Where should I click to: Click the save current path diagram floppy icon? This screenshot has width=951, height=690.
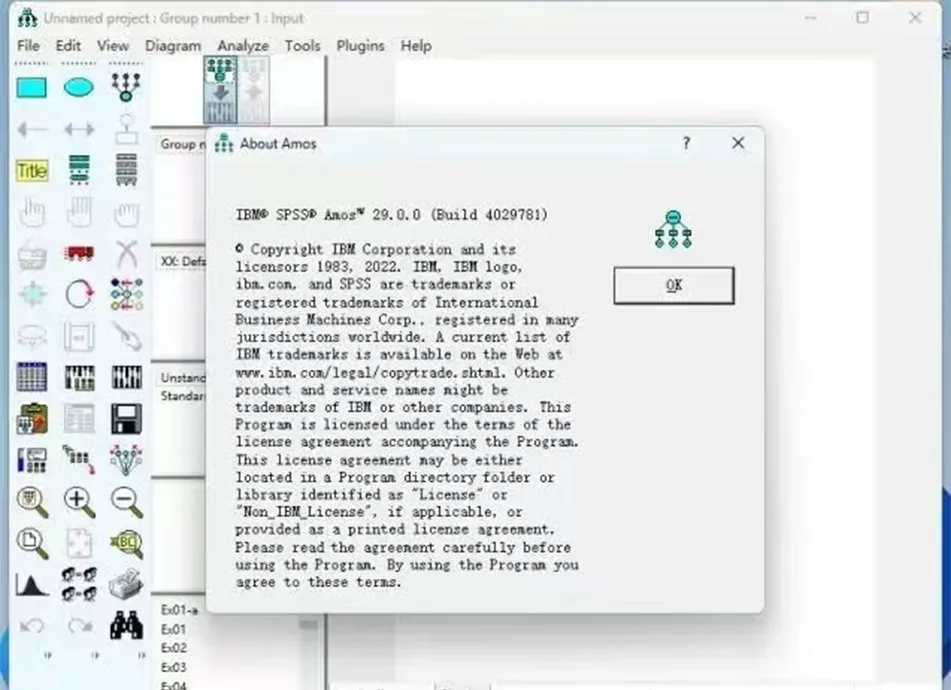pos(126,418)
